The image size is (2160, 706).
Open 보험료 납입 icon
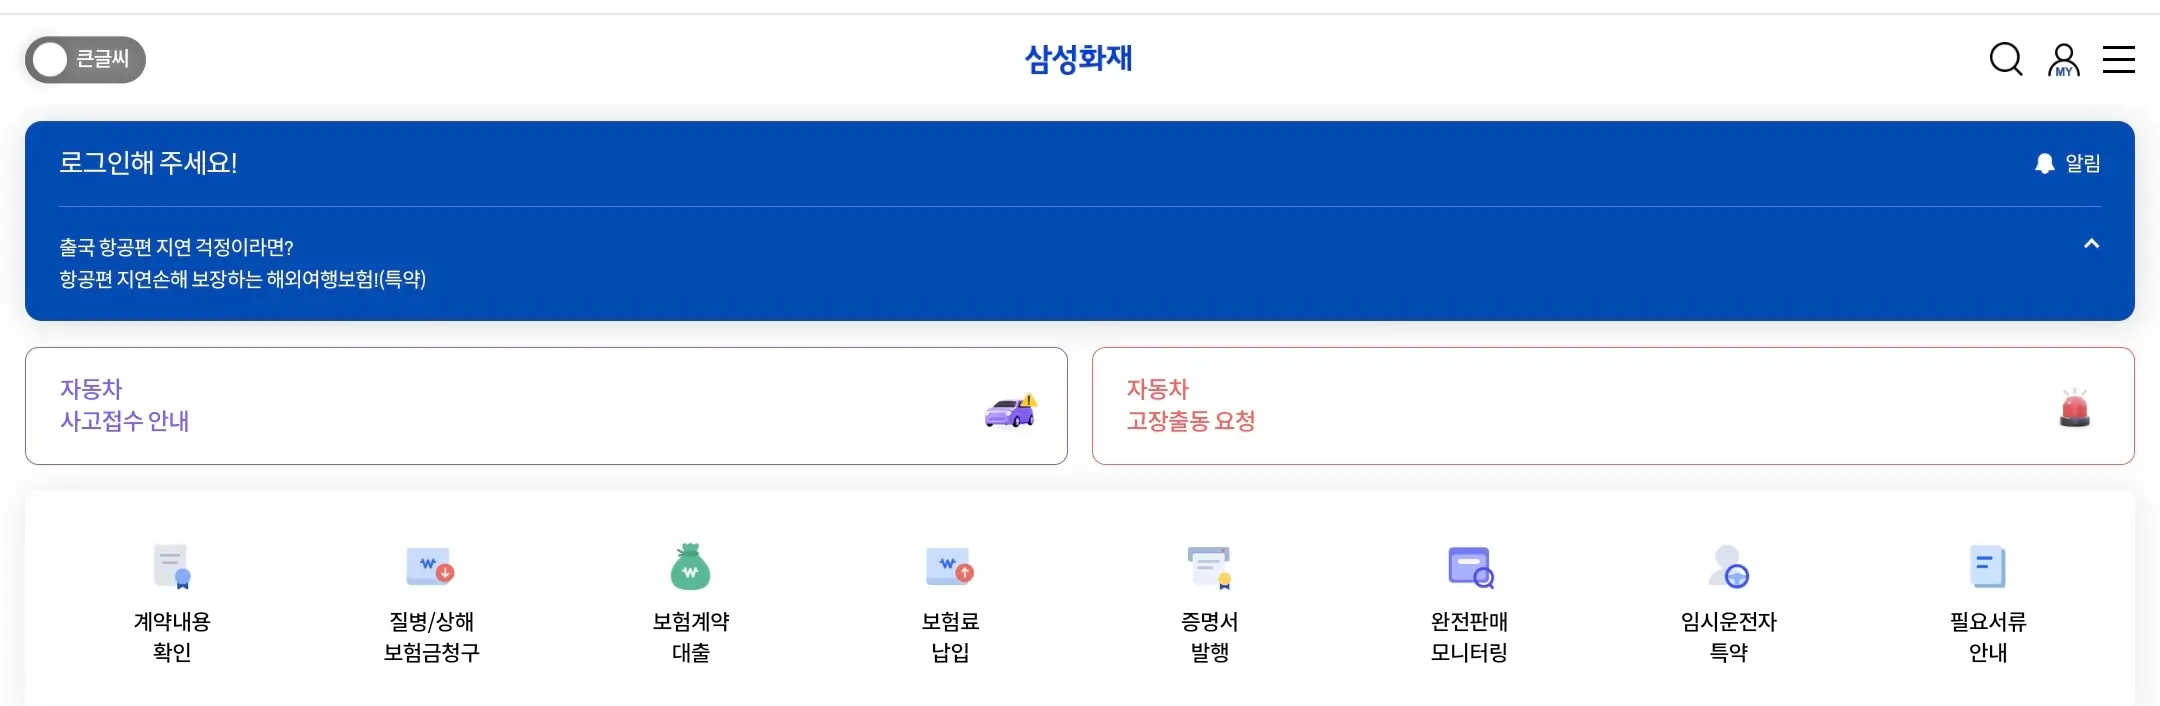click(950, 567)
